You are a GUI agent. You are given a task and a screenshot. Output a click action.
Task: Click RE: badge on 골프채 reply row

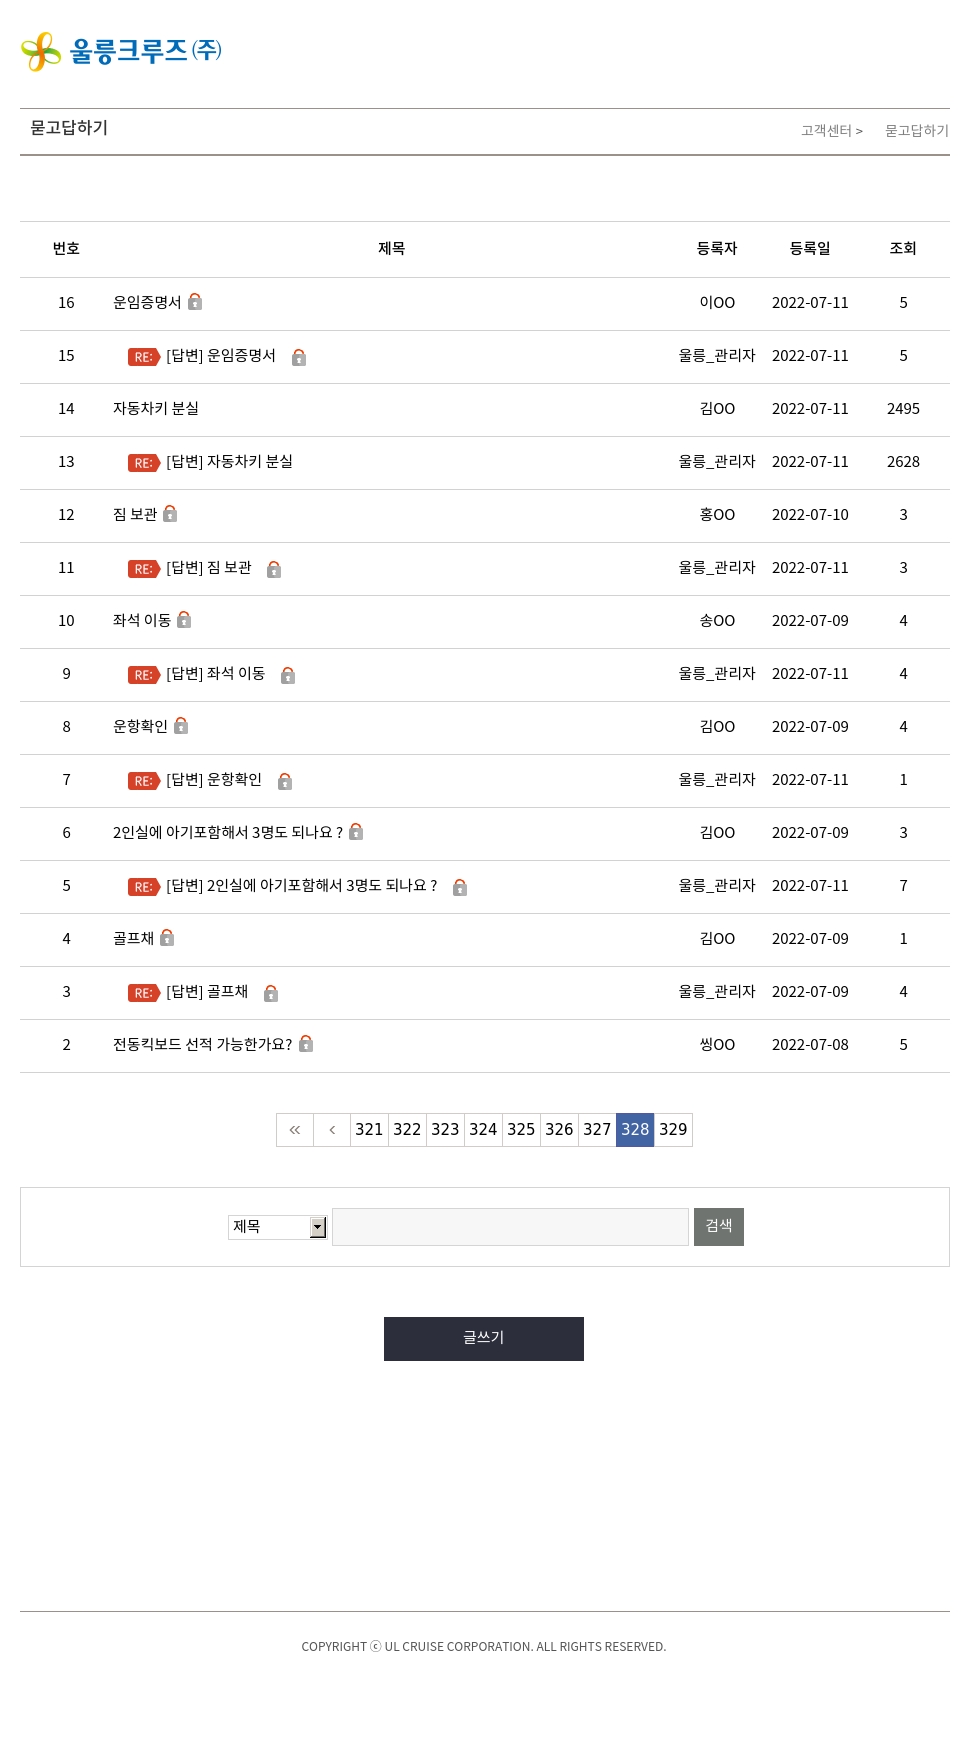[x=143, y=993]
